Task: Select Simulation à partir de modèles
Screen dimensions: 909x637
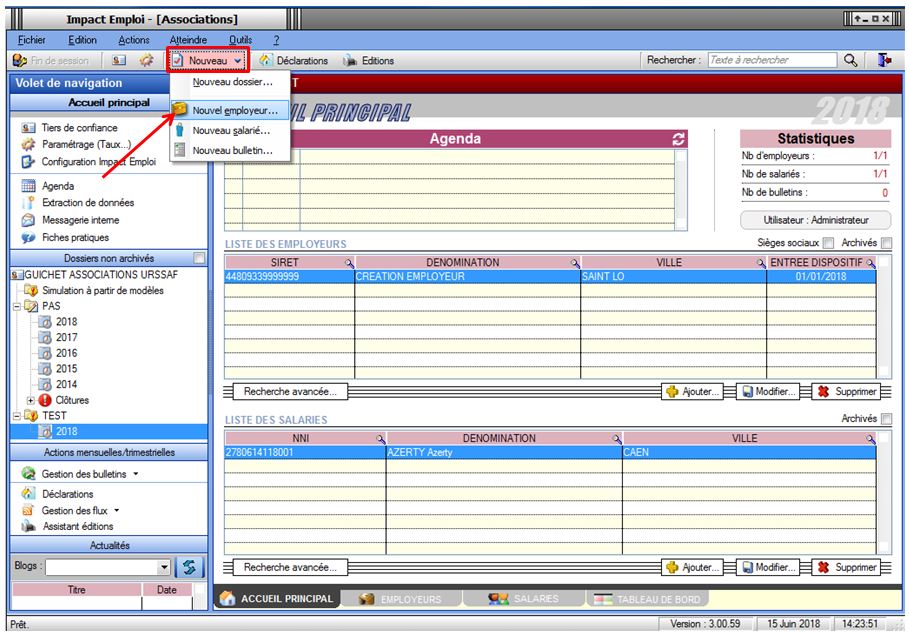Action: click(103, 290)
